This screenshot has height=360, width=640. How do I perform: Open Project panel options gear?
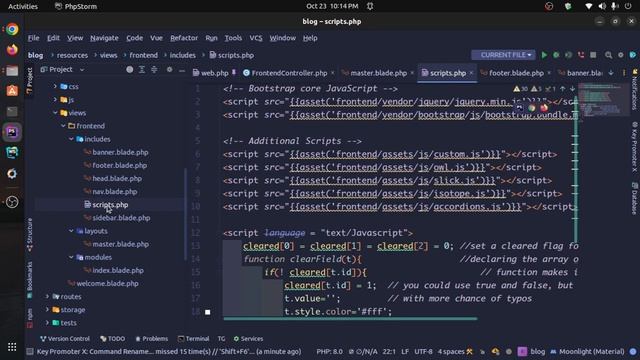(169, 70)
